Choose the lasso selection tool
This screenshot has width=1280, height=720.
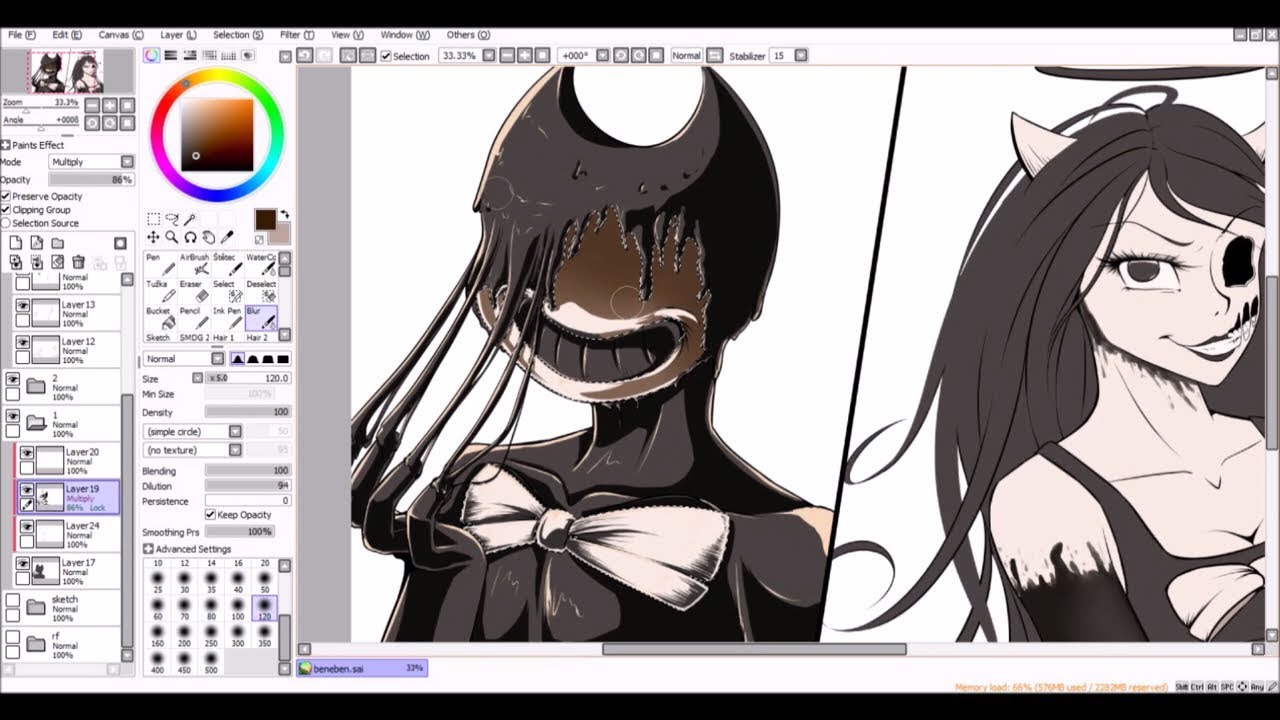pos(172,219)
